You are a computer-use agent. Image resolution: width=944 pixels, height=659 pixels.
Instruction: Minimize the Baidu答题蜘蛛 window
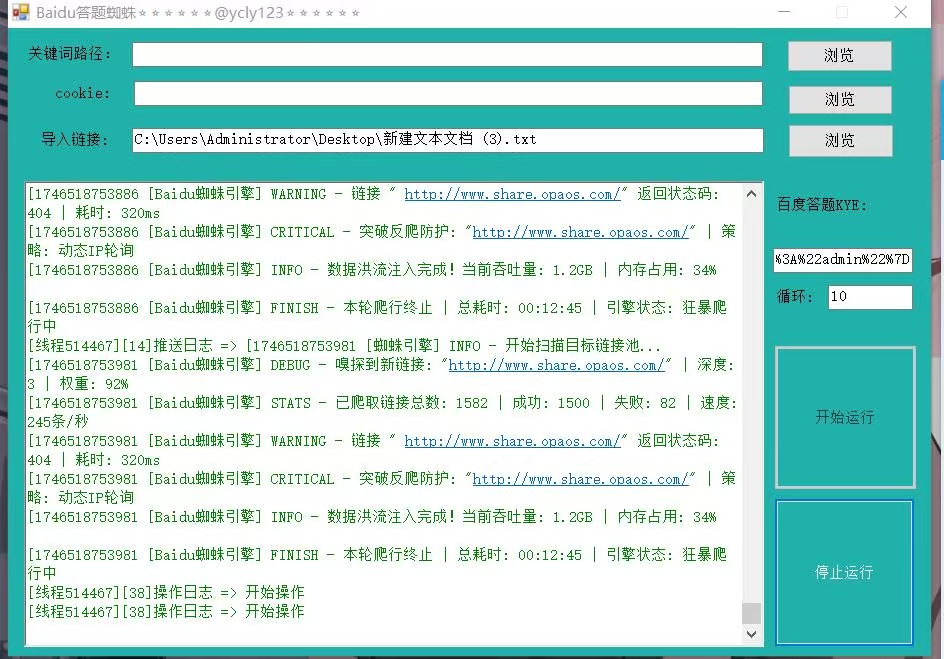click(784, 12)
